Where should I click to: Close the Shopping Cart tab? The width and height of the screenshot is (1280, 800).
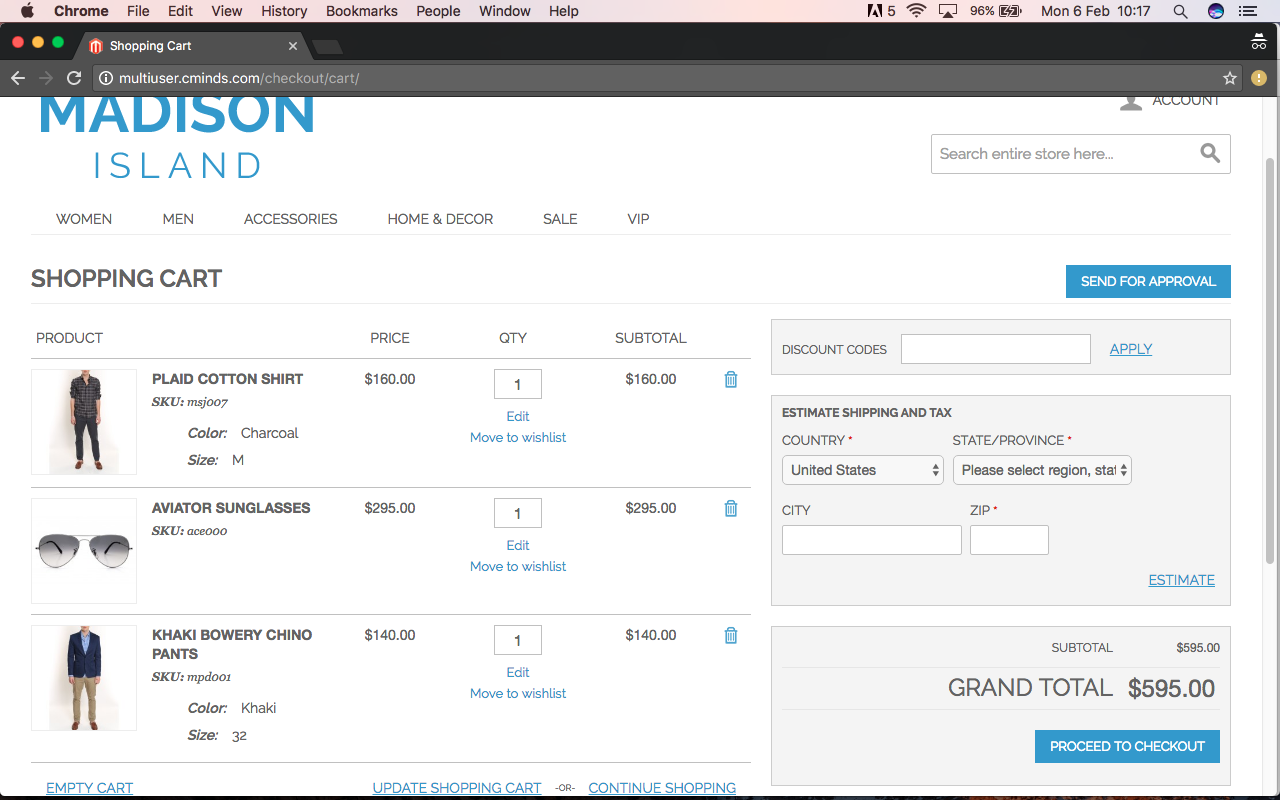(293, 46)
